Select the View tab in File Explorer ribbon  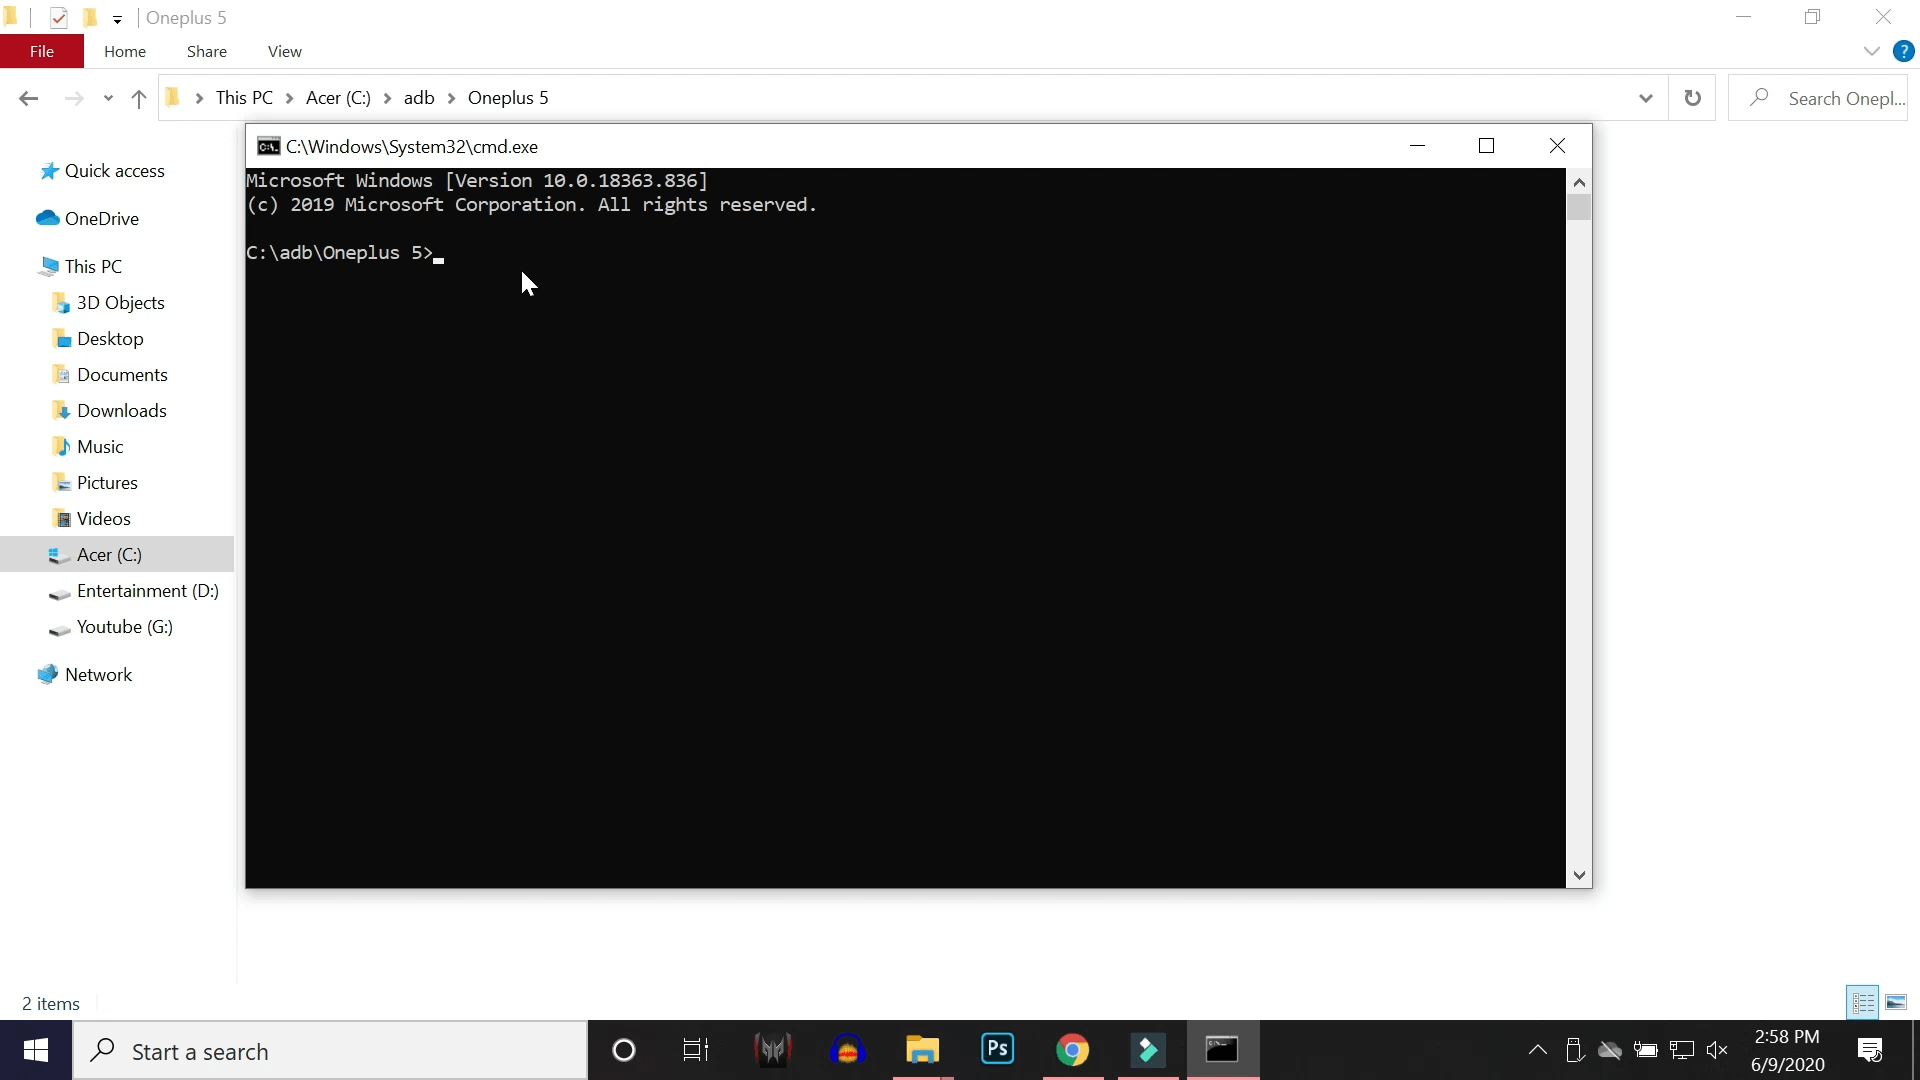click(x=285, y=50)
